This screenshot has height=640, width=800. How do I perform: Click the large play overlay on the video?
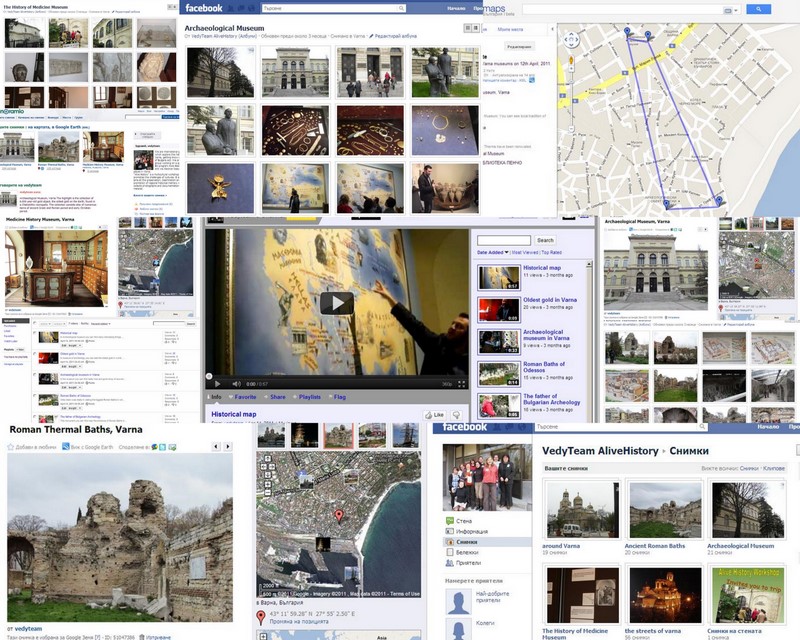pyautogui.click(x=337, y=303)
